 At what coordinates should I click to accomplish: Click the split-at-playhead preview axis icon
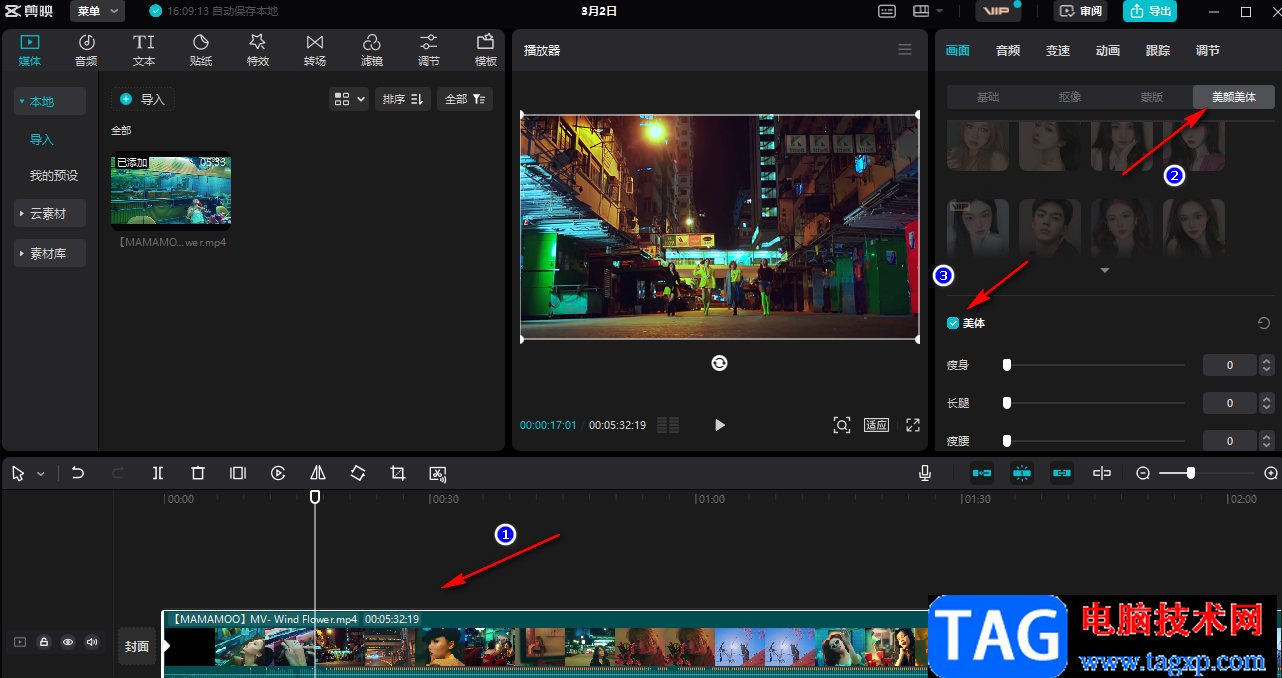pyautogui.click(x=1102, y=473)
